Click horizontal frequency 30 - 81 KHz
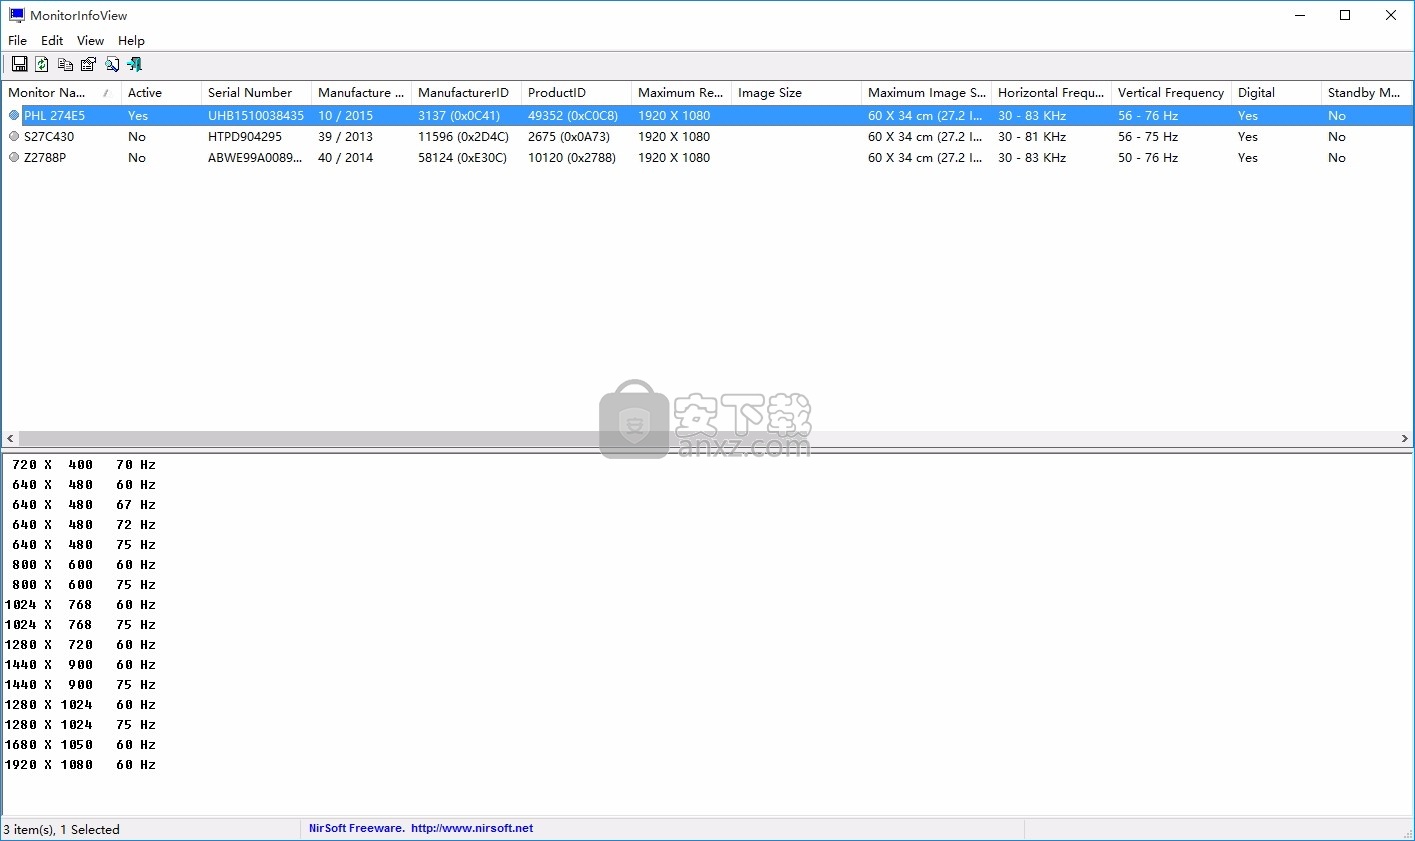1415x841 pixels. 1032,136
